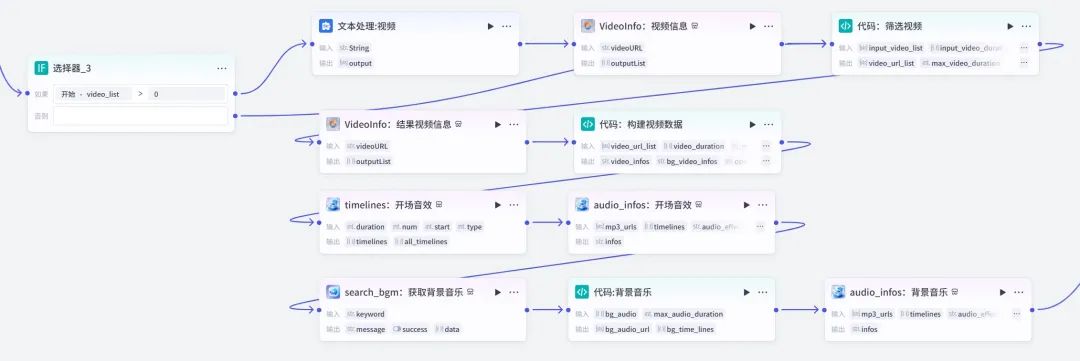Expand hidden input parameters of audio_infos:开场音效
1080x361 pixels.
(760, 227)
